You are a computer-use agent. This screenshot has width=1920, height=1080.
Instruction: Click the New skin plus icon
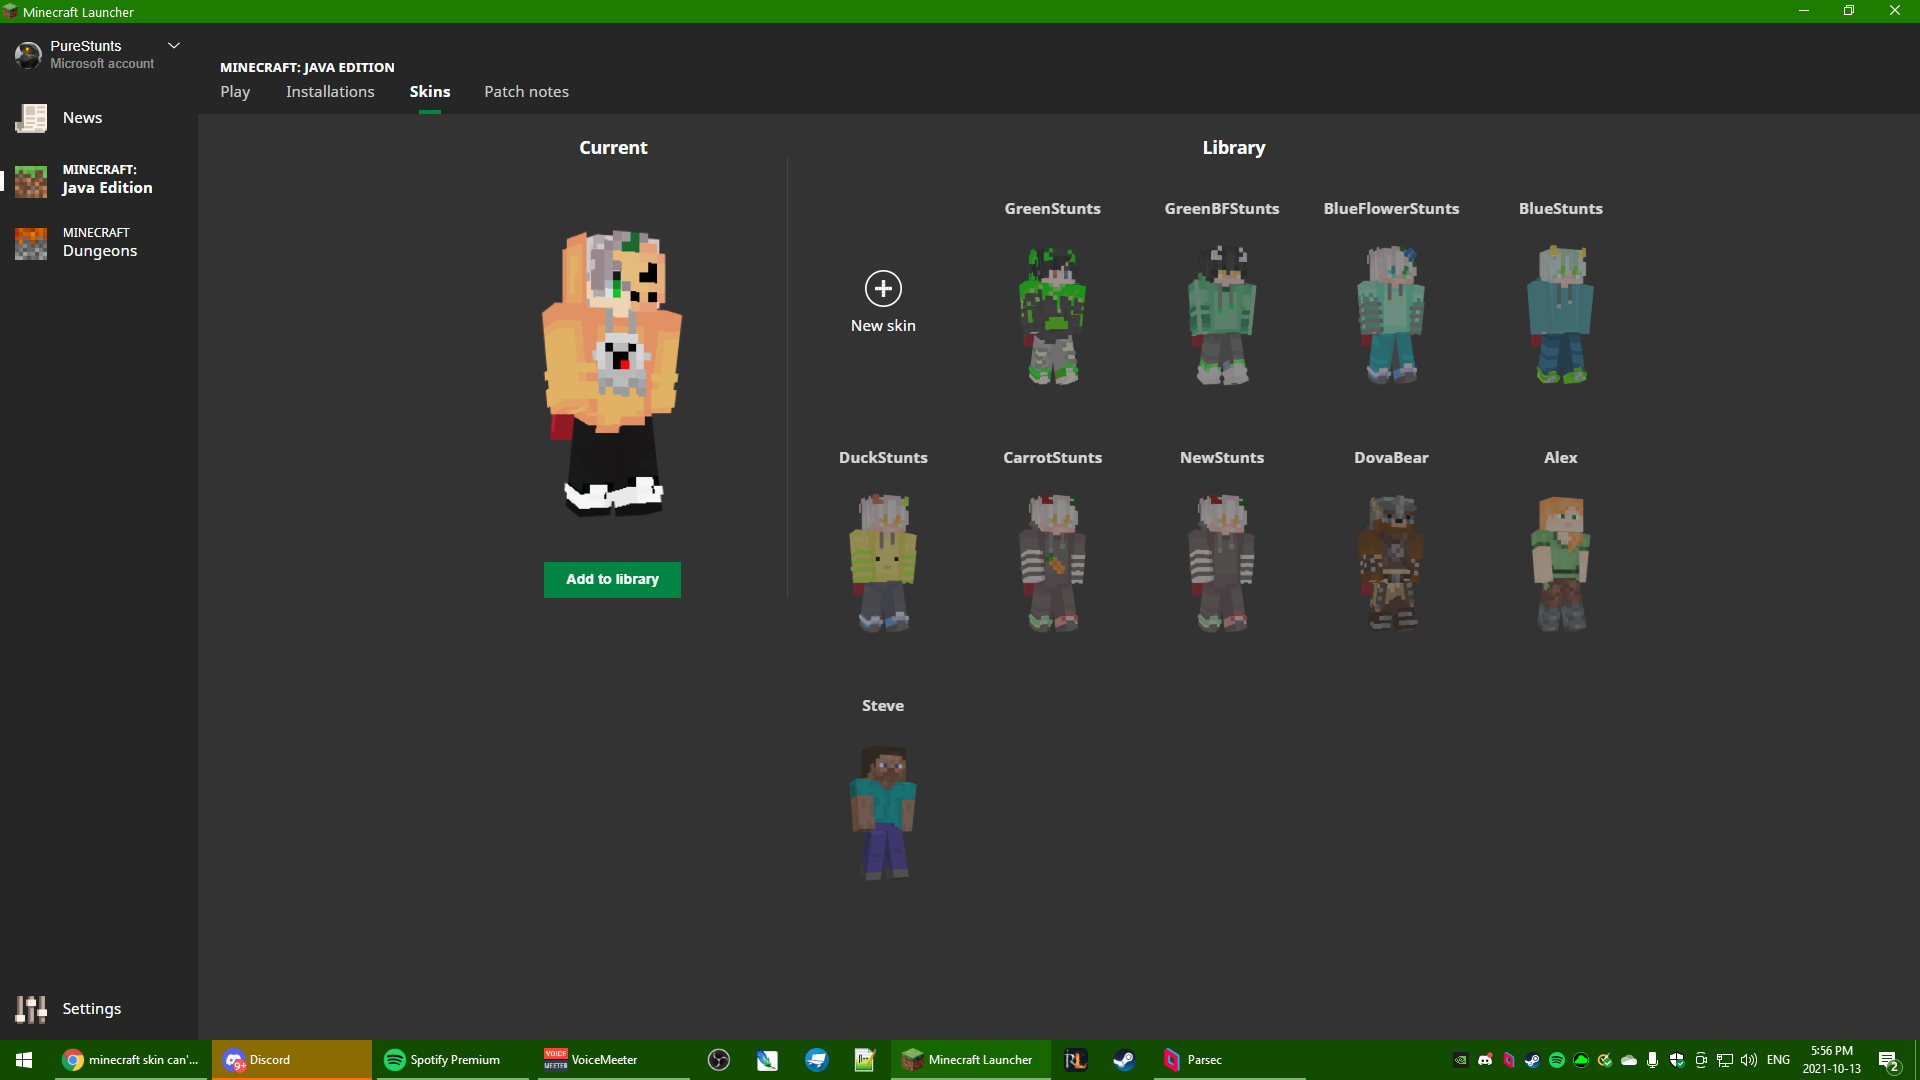click(883, 289)
